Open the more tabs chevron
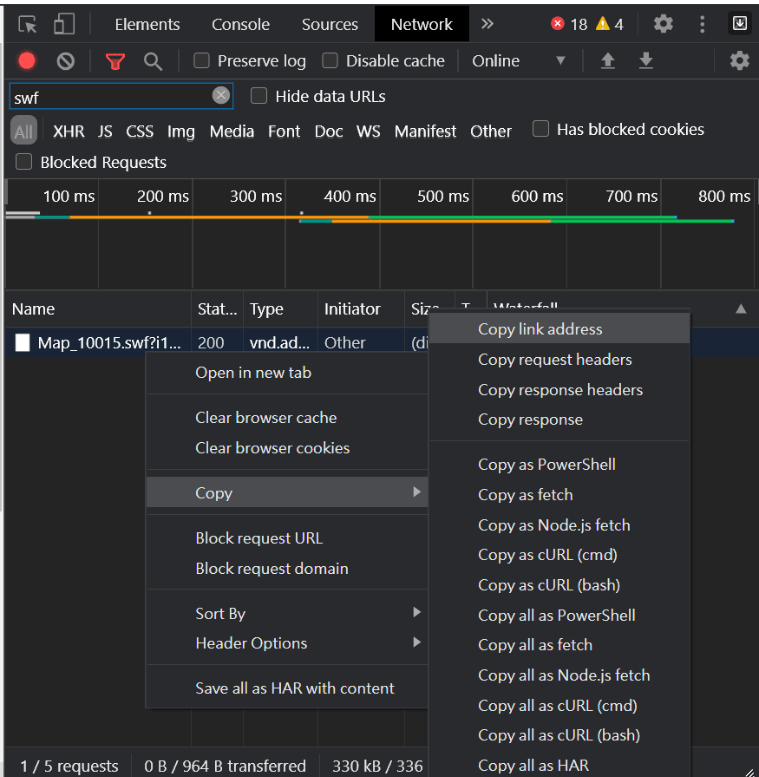 pyautogui.click(x=487, y=24)
